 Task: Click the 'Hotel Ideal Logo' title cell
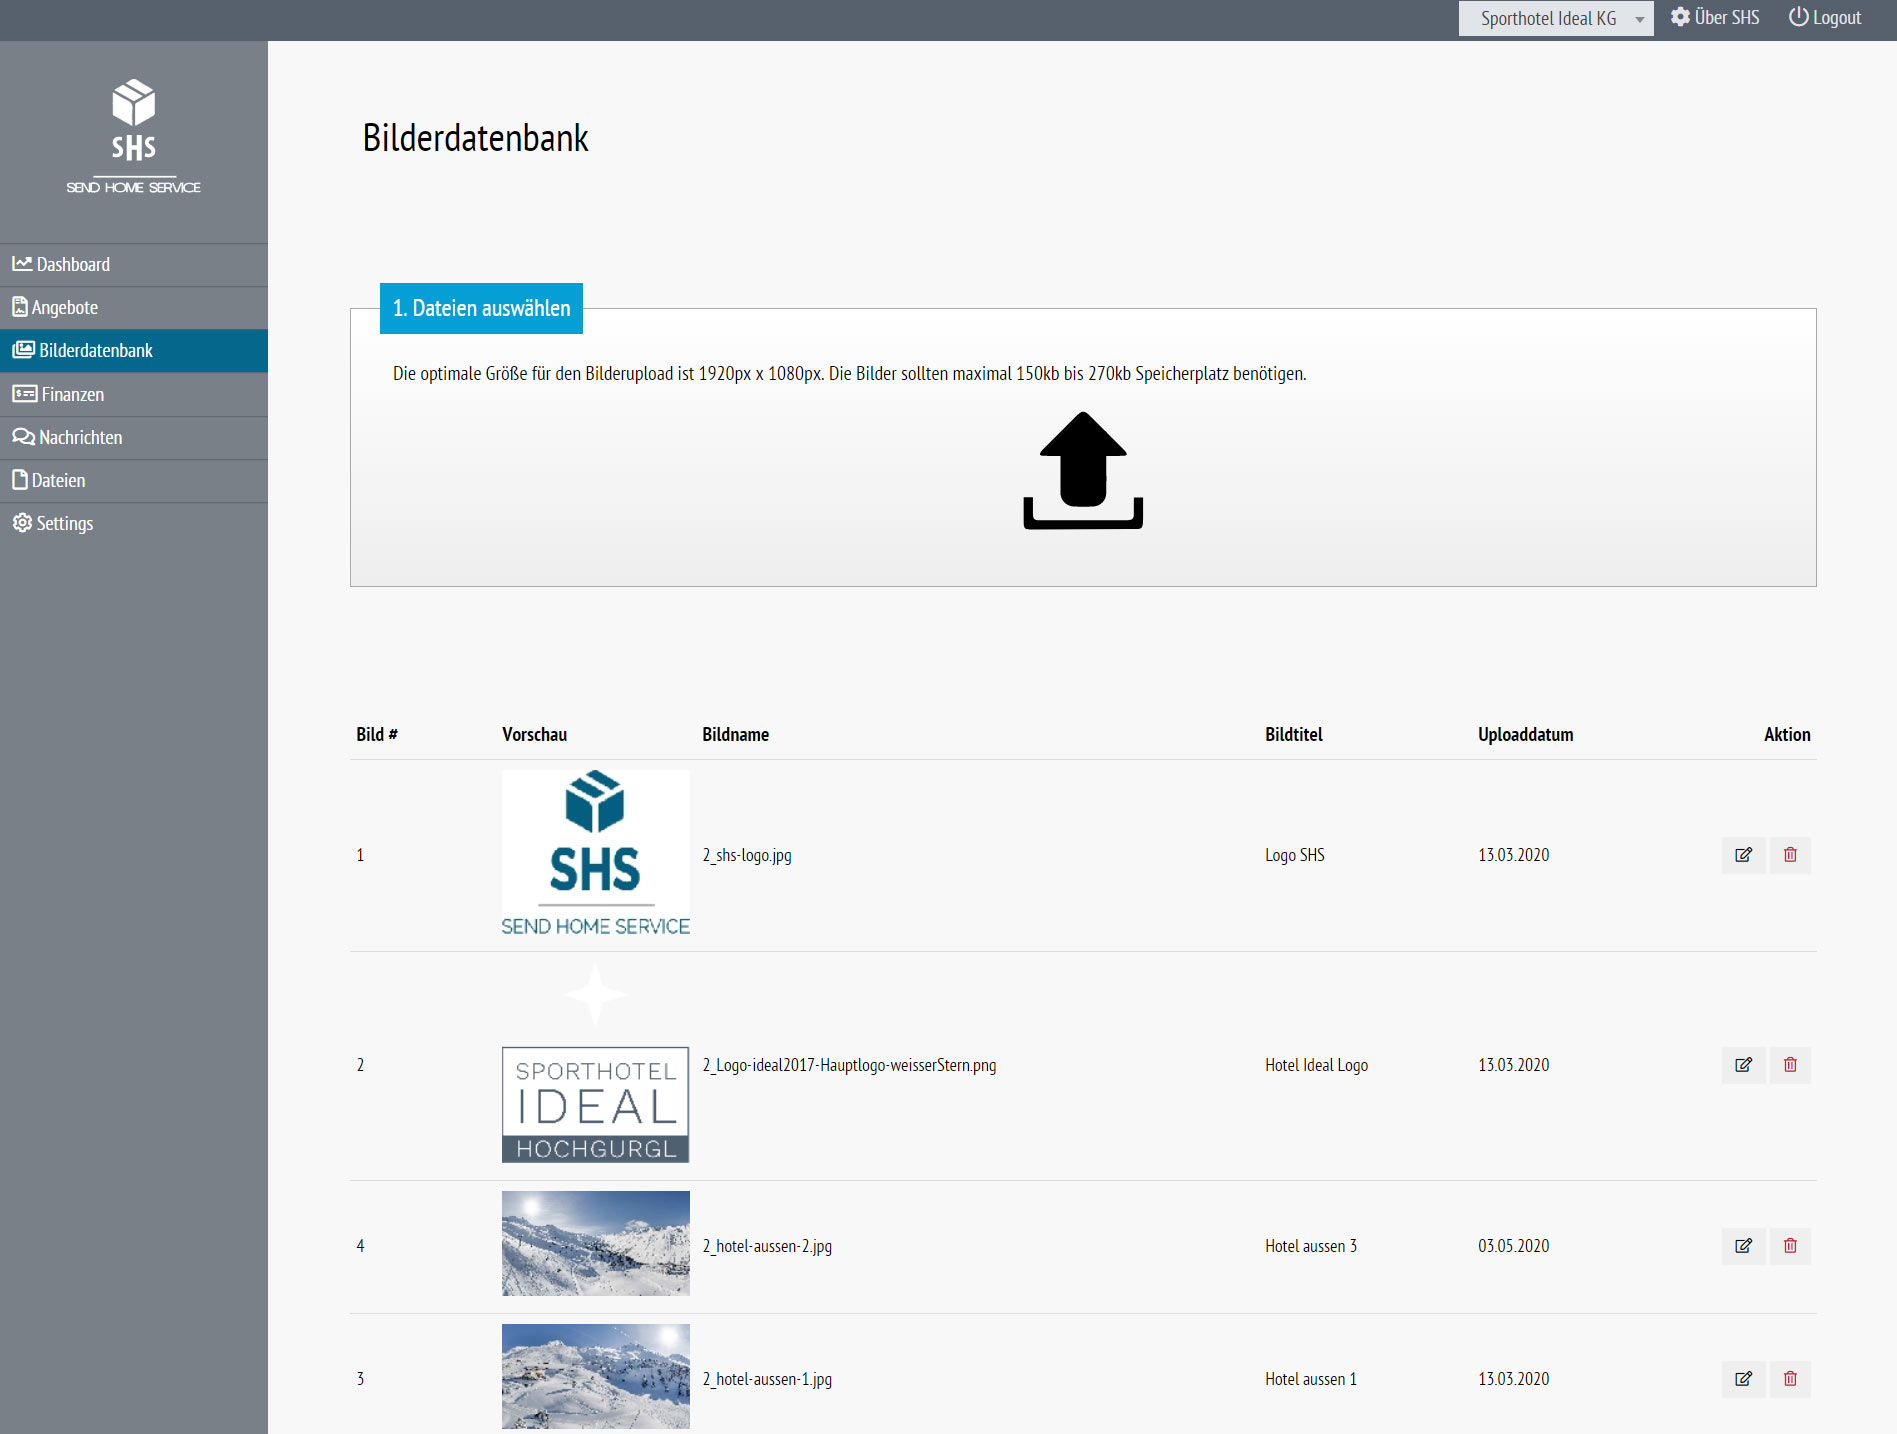(1316, 1065)
